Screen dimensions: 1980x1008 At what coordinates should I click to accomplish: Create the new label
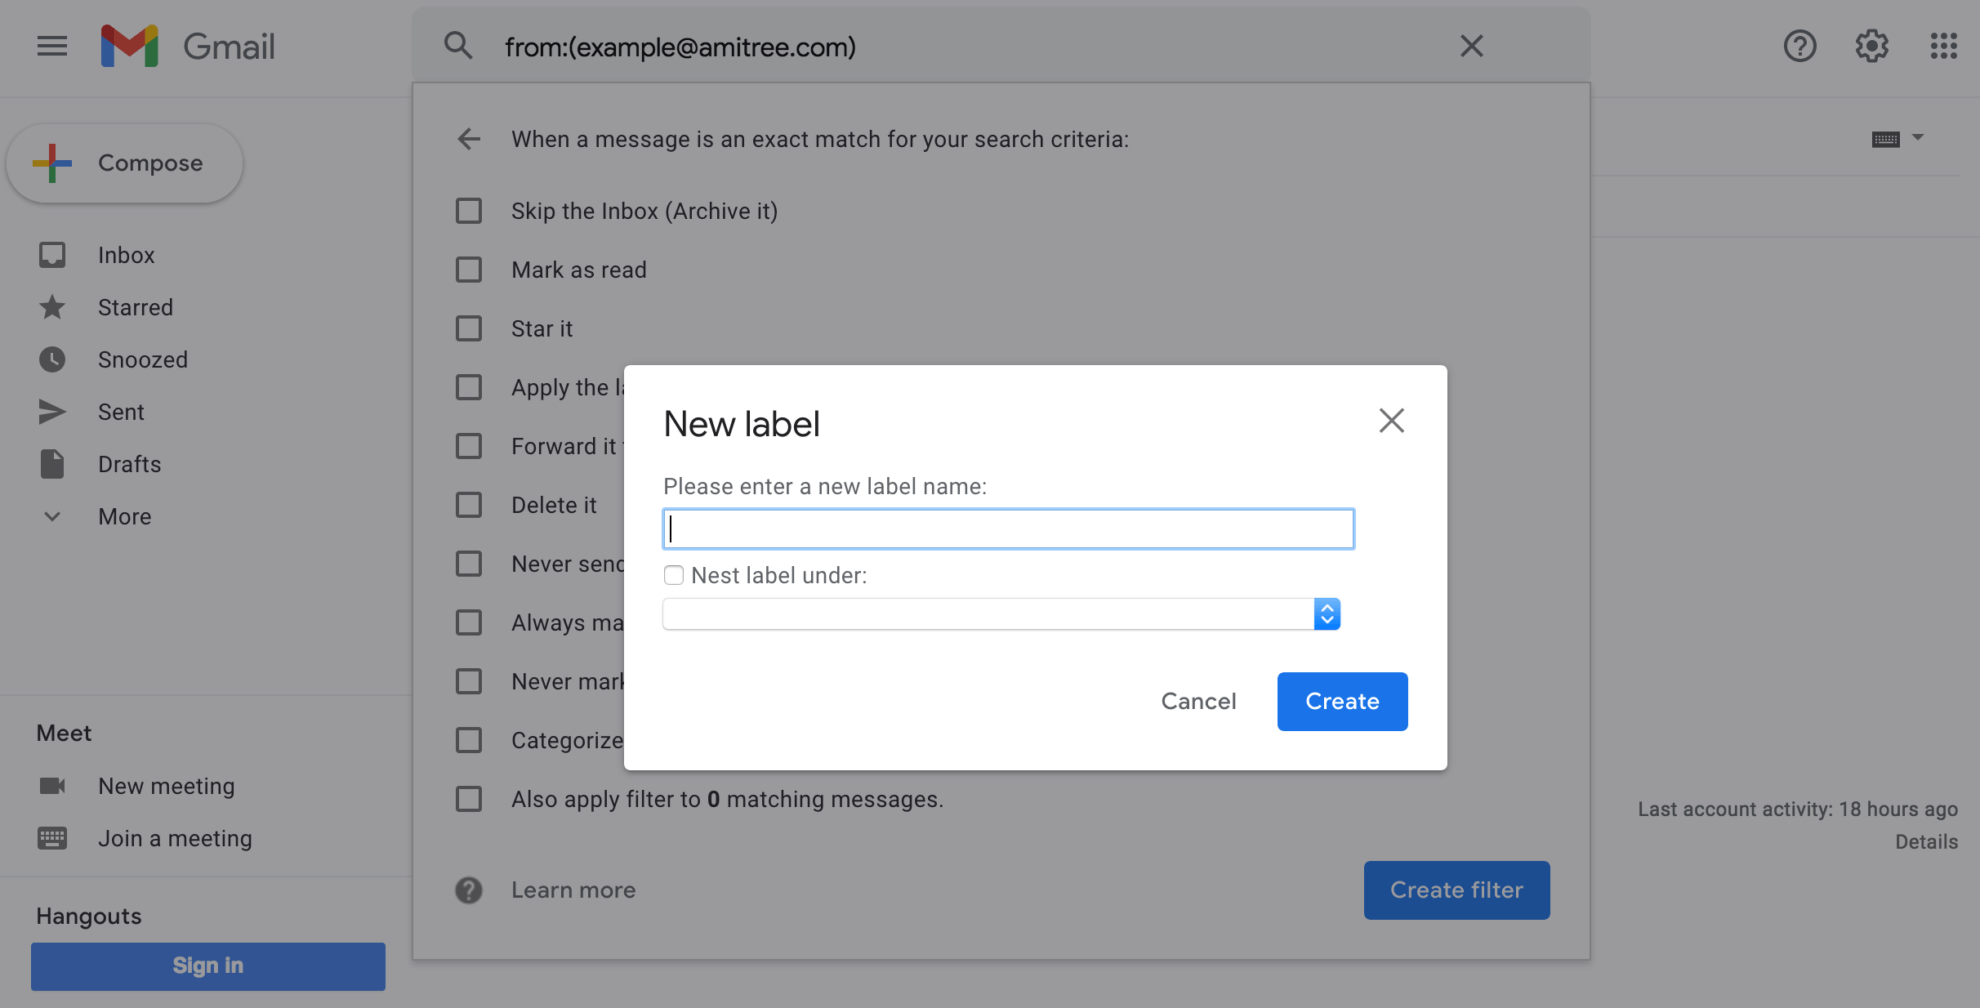click(1342, 701)
